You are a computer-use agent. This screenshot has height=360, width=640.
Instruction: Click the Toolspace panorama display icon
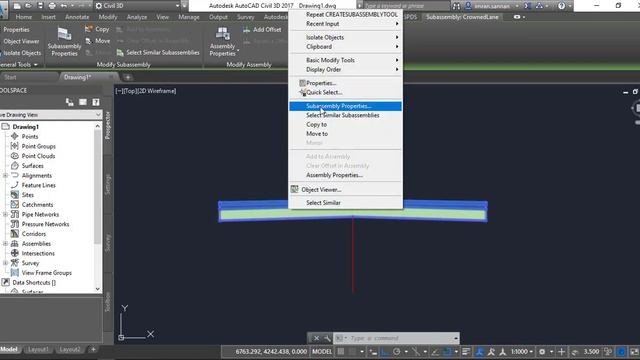point(83,102)
